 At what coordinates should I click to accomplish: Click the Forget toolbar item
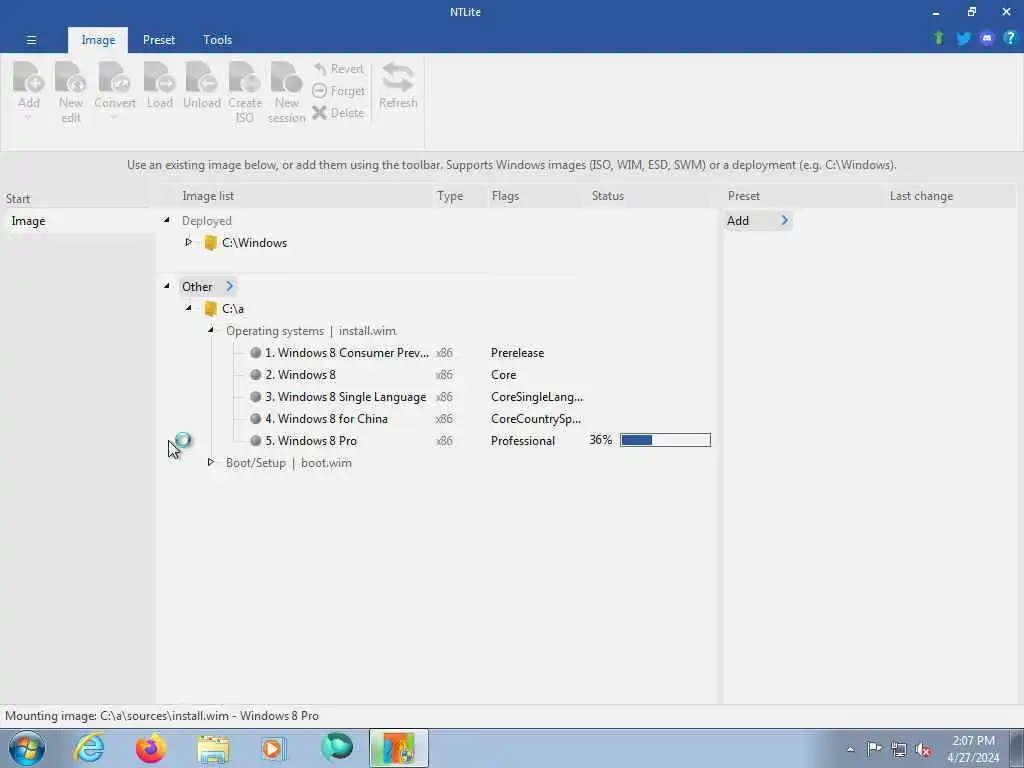(339, 91)
